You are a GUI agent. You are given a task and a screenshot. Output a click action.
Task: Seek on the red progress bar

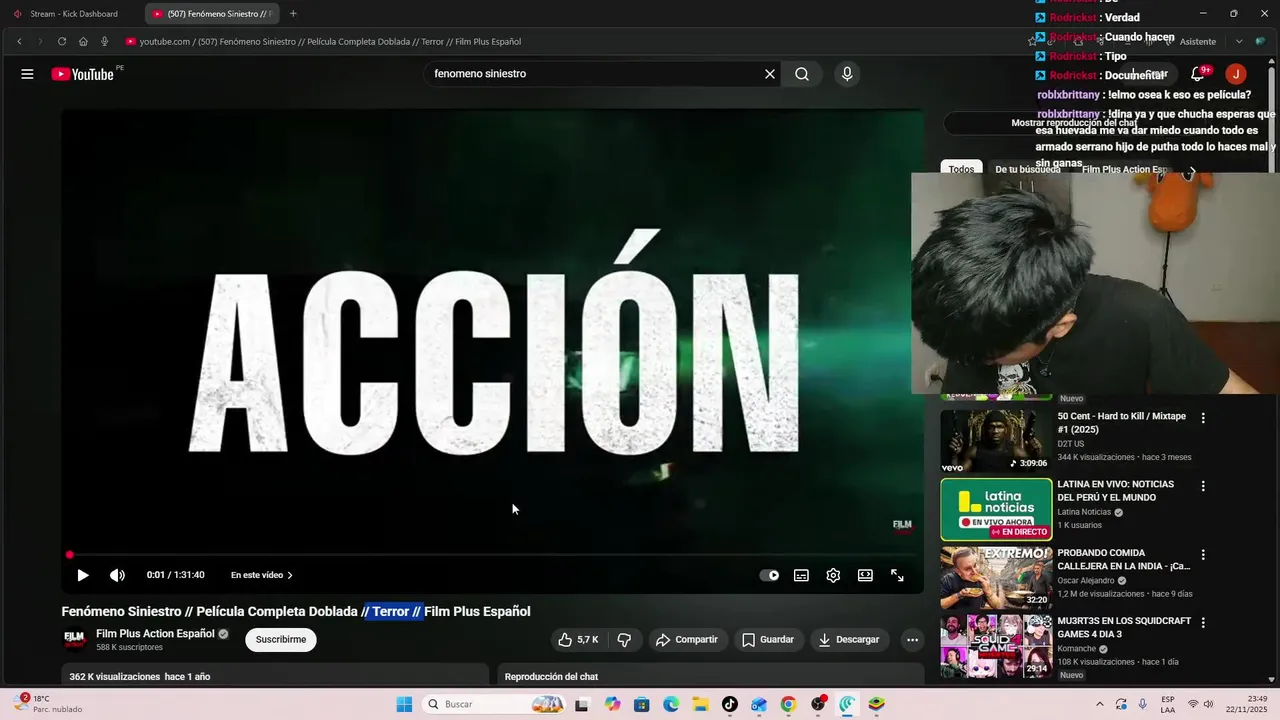coord(493,554)
